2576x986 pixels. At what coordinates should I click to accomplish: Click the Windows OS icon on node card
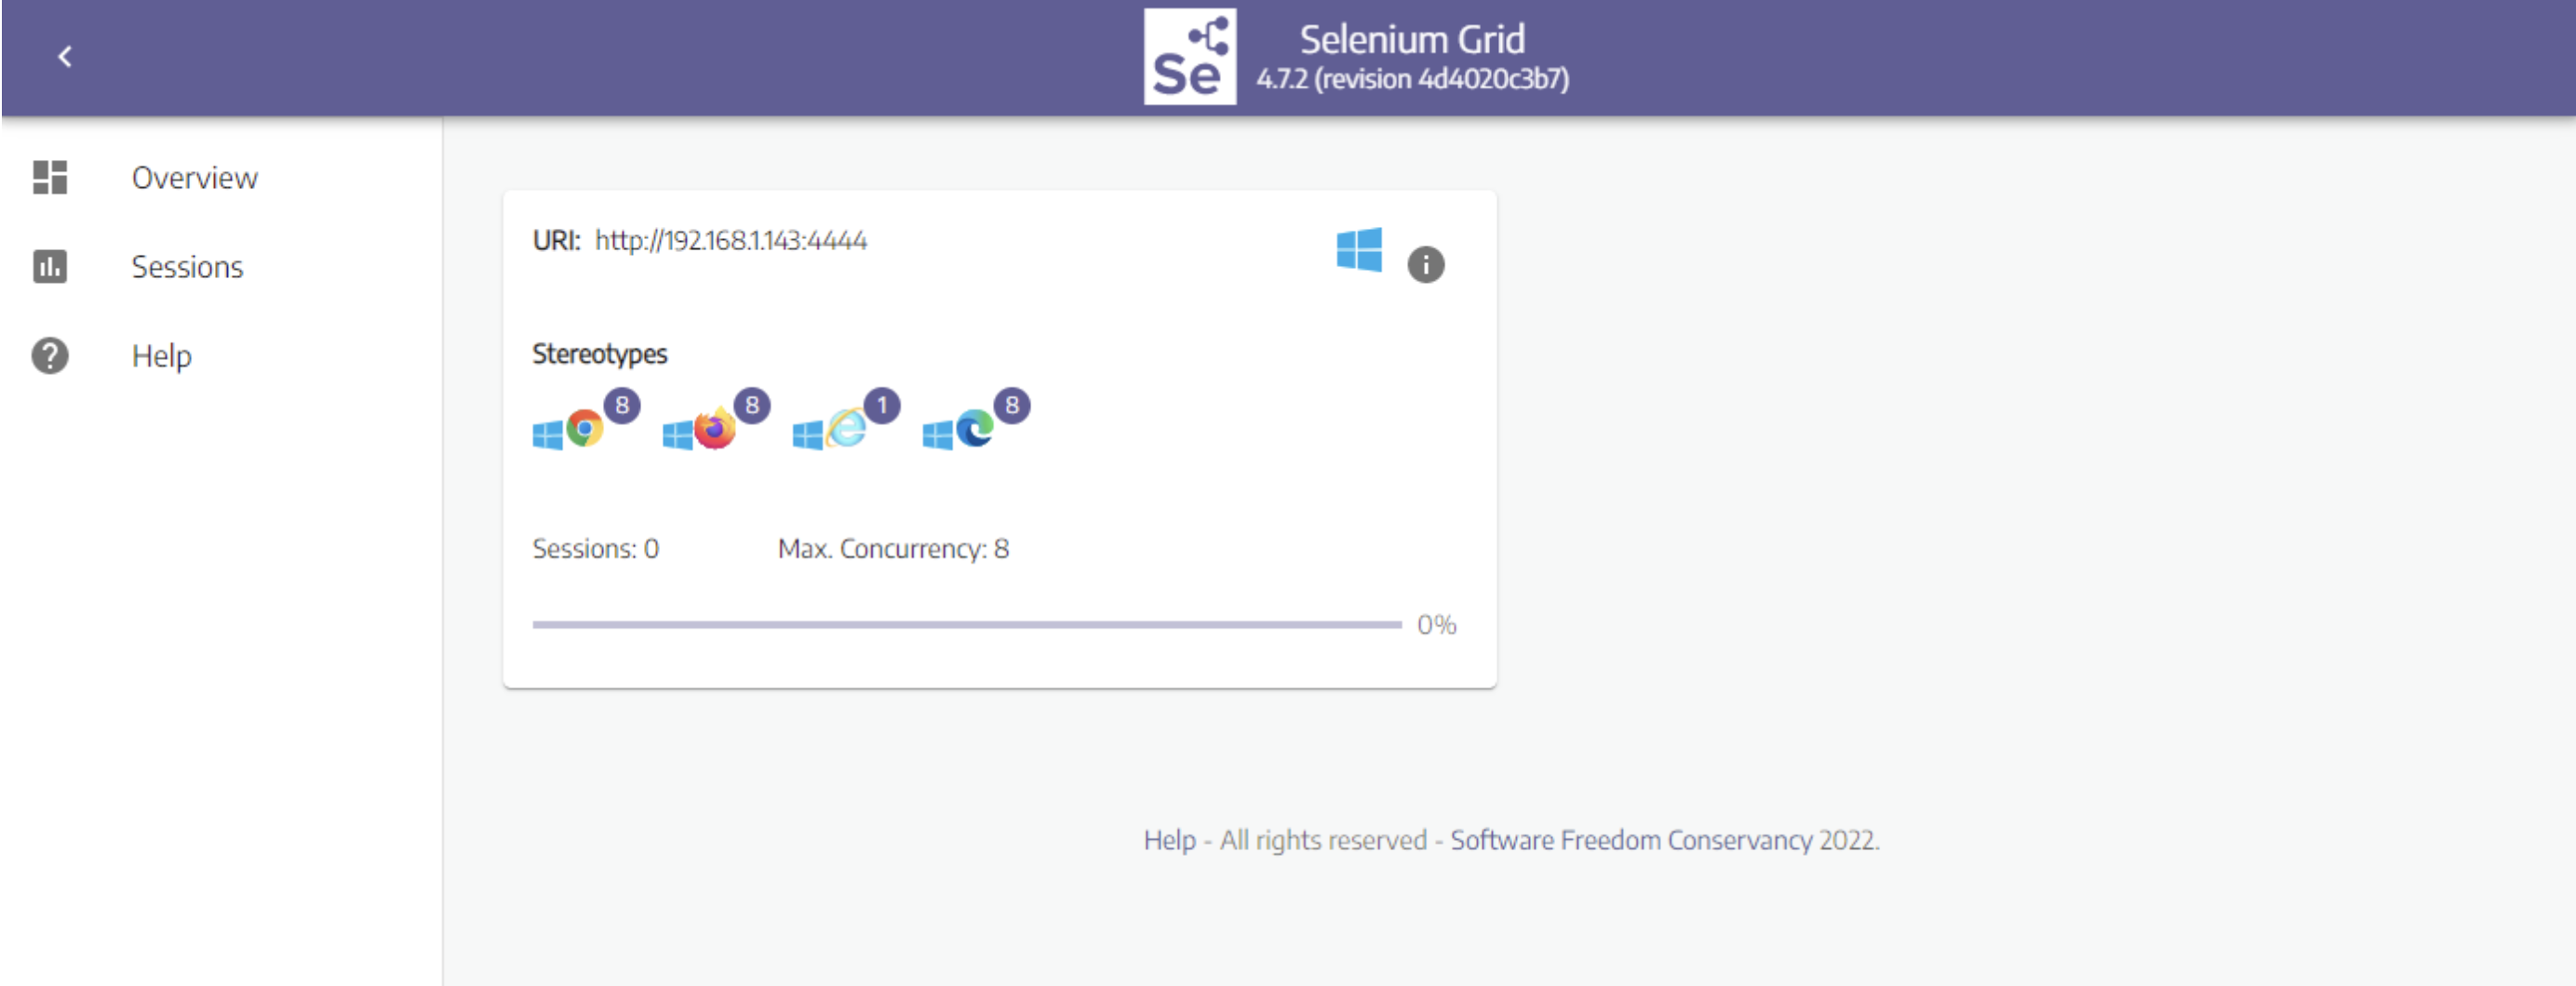click(1358, 249)
